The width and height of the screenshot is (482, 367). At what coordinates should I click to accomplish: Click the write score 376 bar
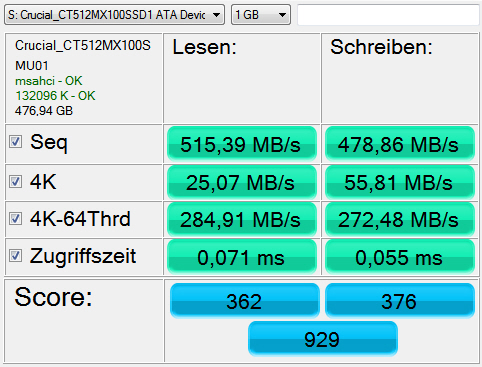pos(400,300)
